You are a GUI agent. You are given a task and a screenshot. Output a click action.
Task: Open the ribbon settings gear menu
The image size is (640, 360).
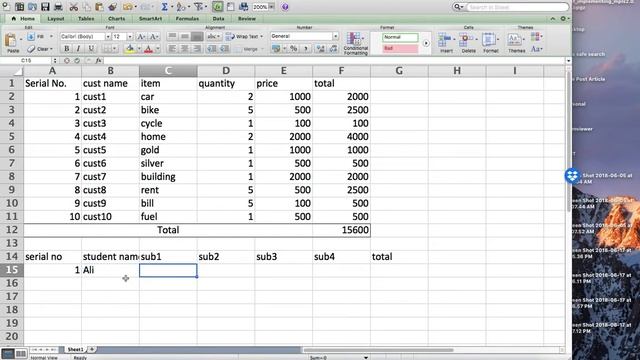(x=564, y=19)
